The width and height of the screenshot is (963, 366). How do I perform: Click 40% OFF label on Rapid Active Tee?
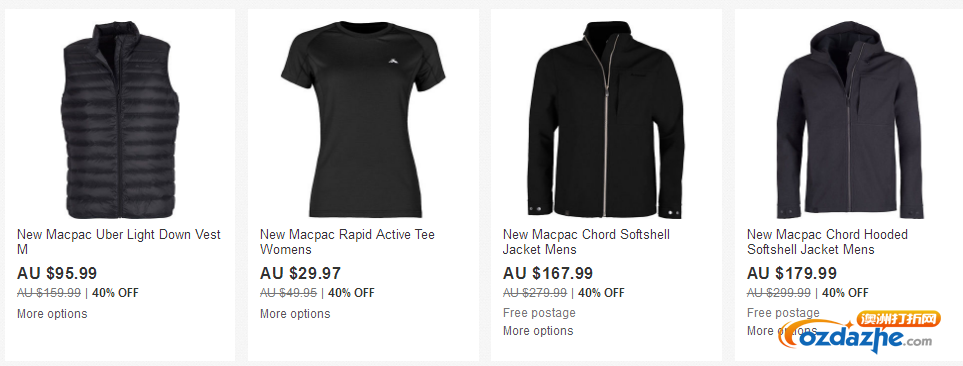tap(351, 293)
